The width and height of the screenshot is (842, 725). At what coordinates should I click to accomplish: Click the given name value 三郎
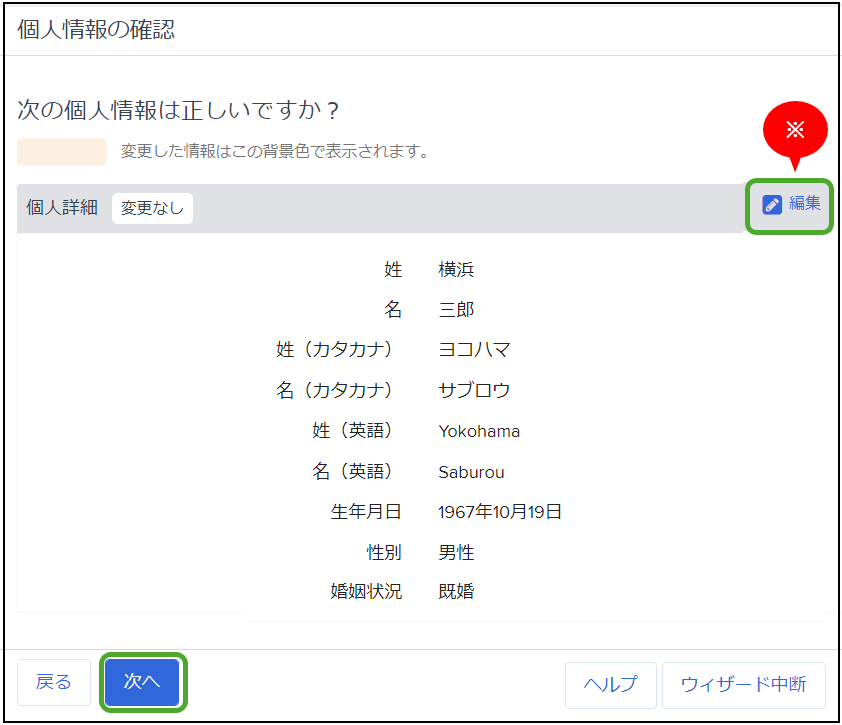pos(456,310)
